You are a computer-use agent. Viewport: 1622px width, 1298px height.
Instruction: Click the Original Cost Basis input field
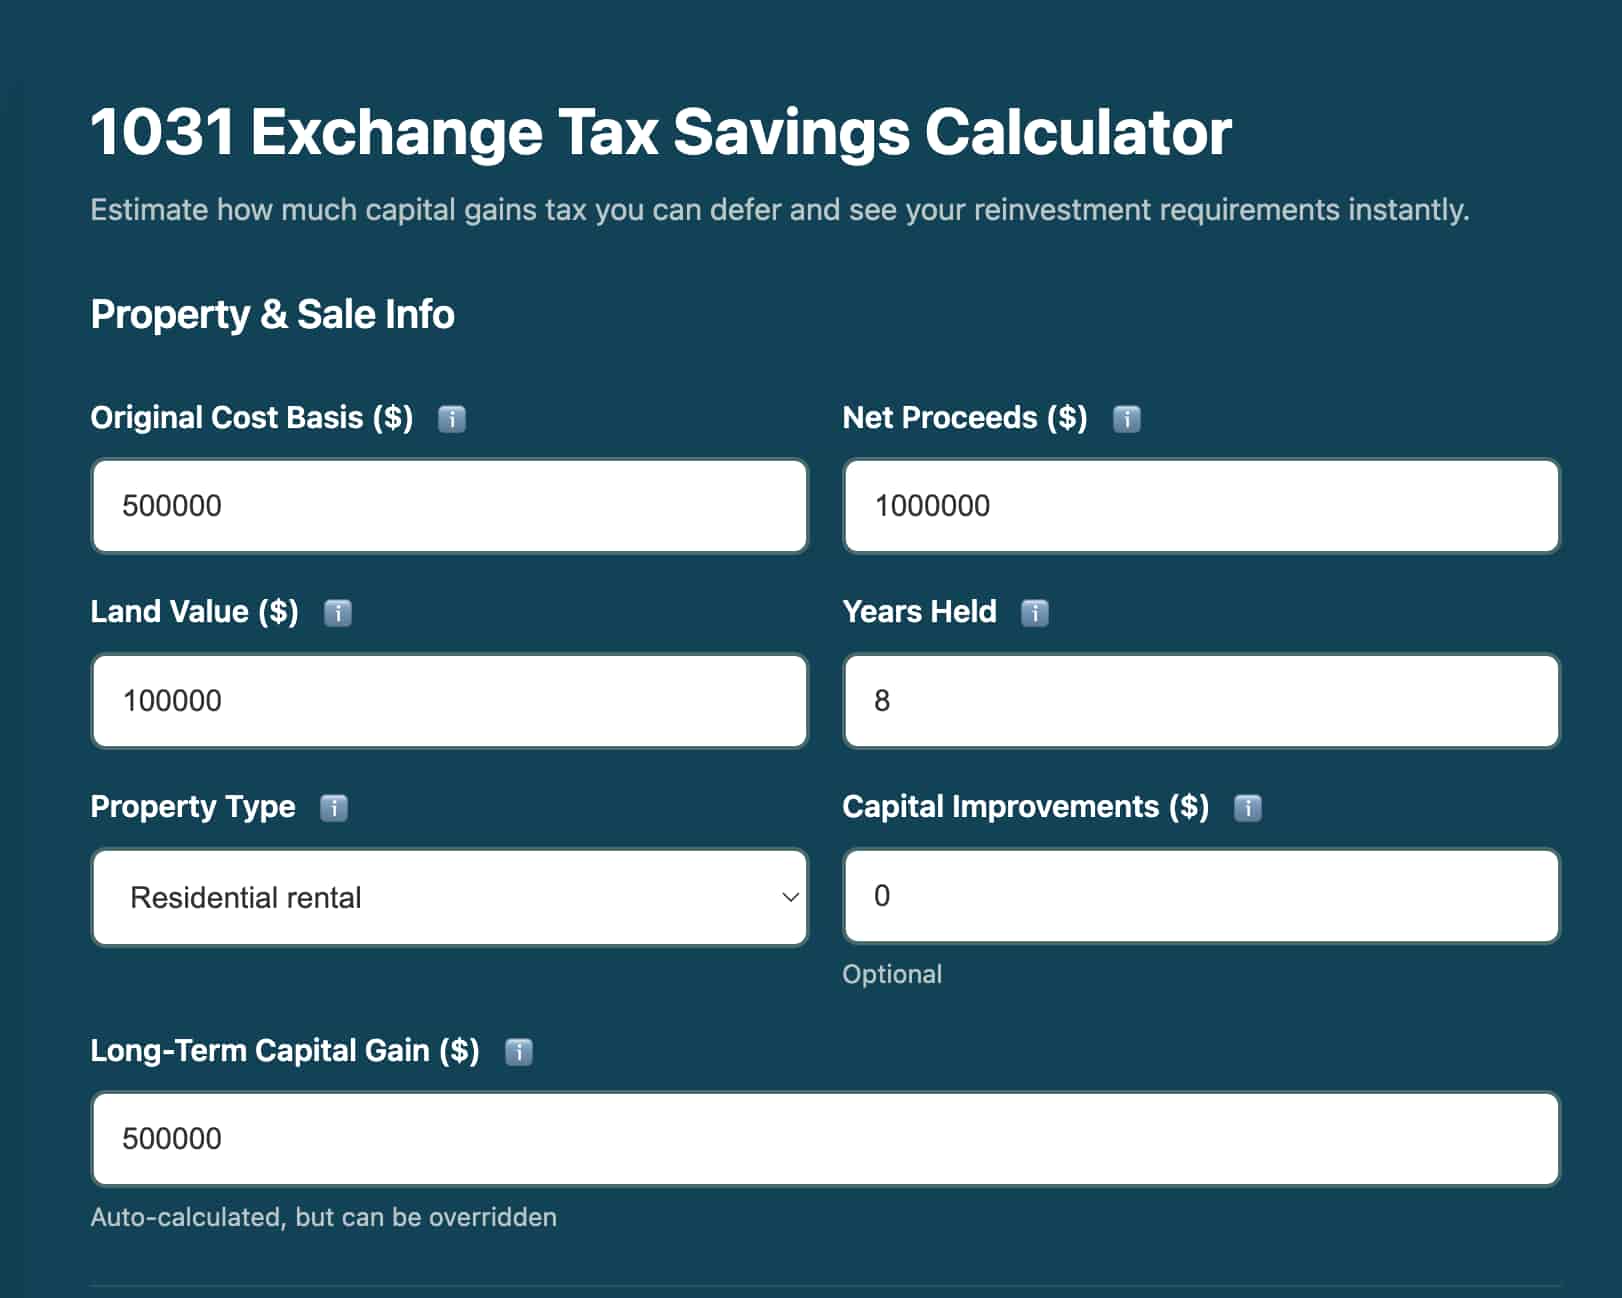(x=448, y=506)
